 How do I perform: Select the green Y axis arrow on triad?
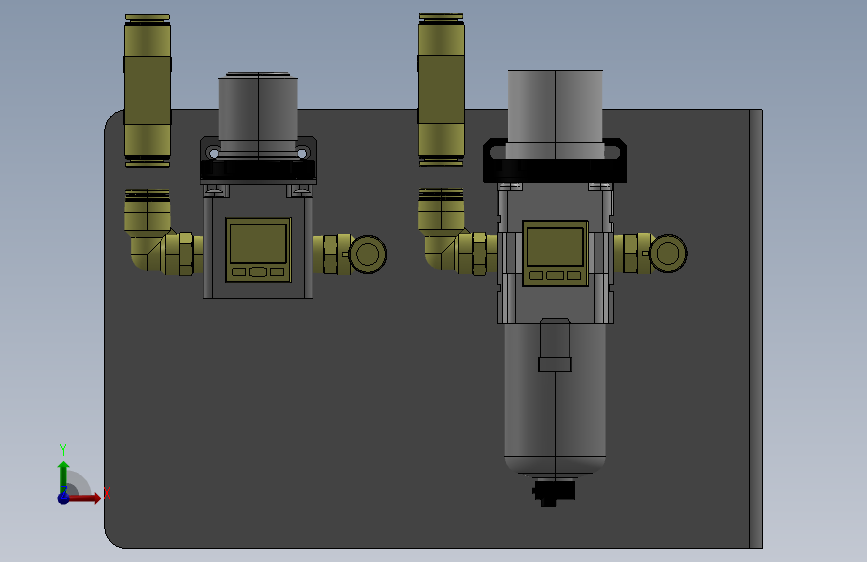[64, 477]
